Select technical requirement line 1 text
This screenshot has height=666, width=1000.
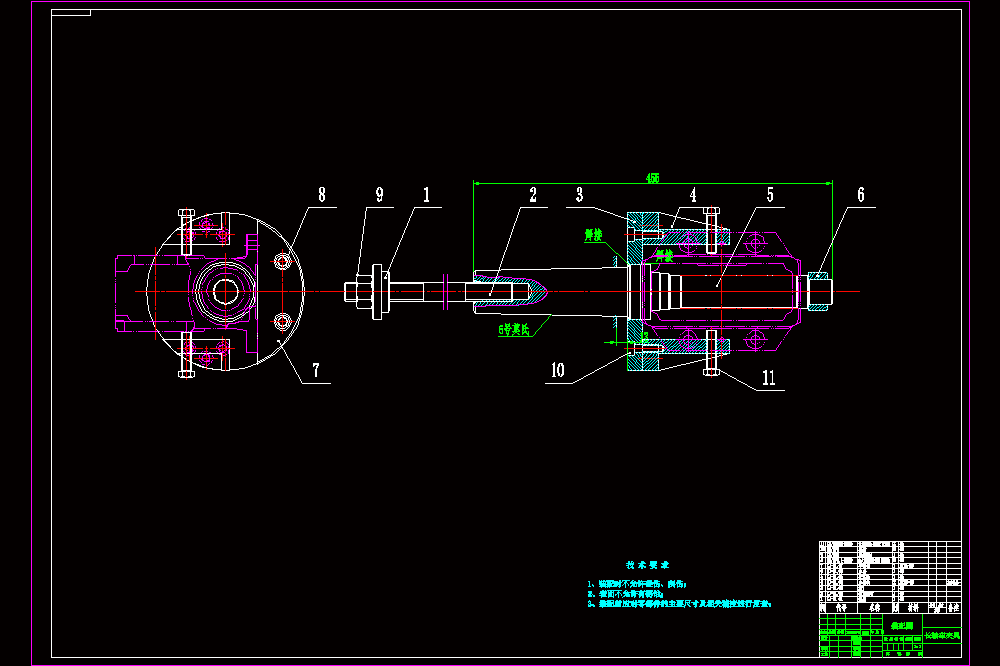[637, 584]
